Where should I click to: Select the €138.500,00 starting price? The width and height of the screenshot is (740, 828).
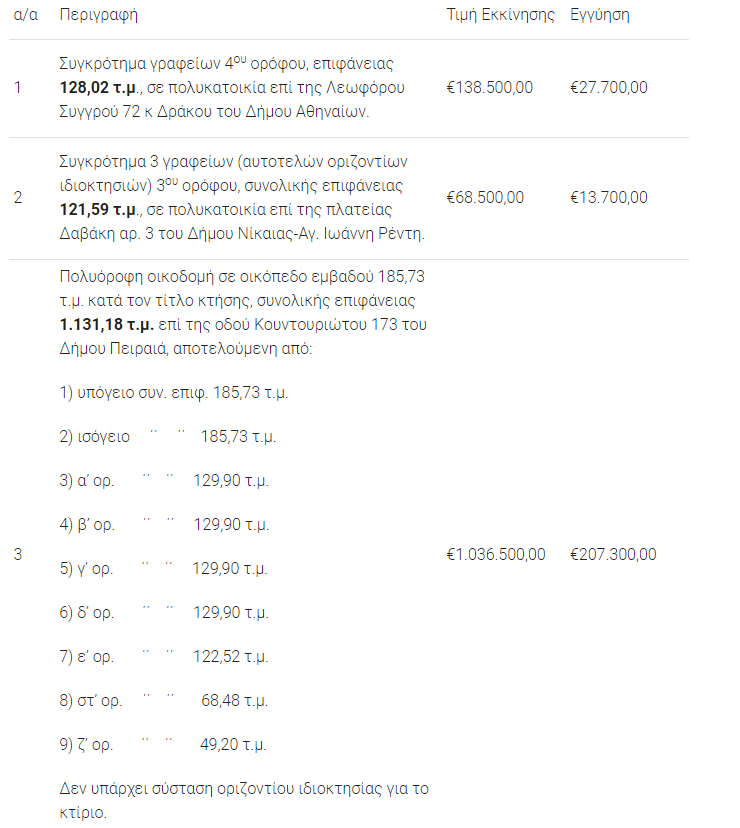[490, 88]
